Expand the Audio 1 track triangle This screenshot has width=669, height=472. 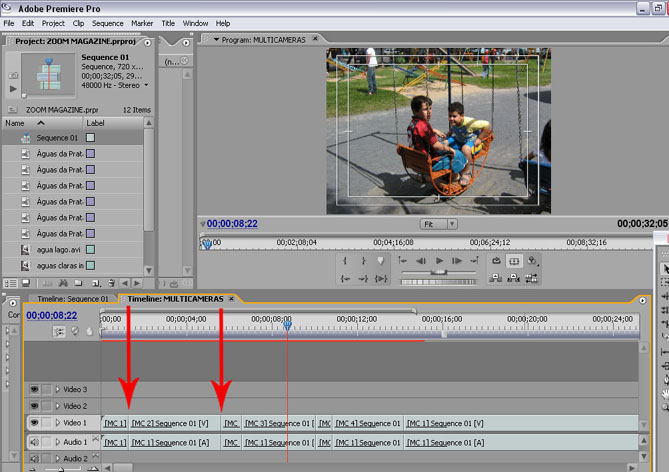coord(57,442)
